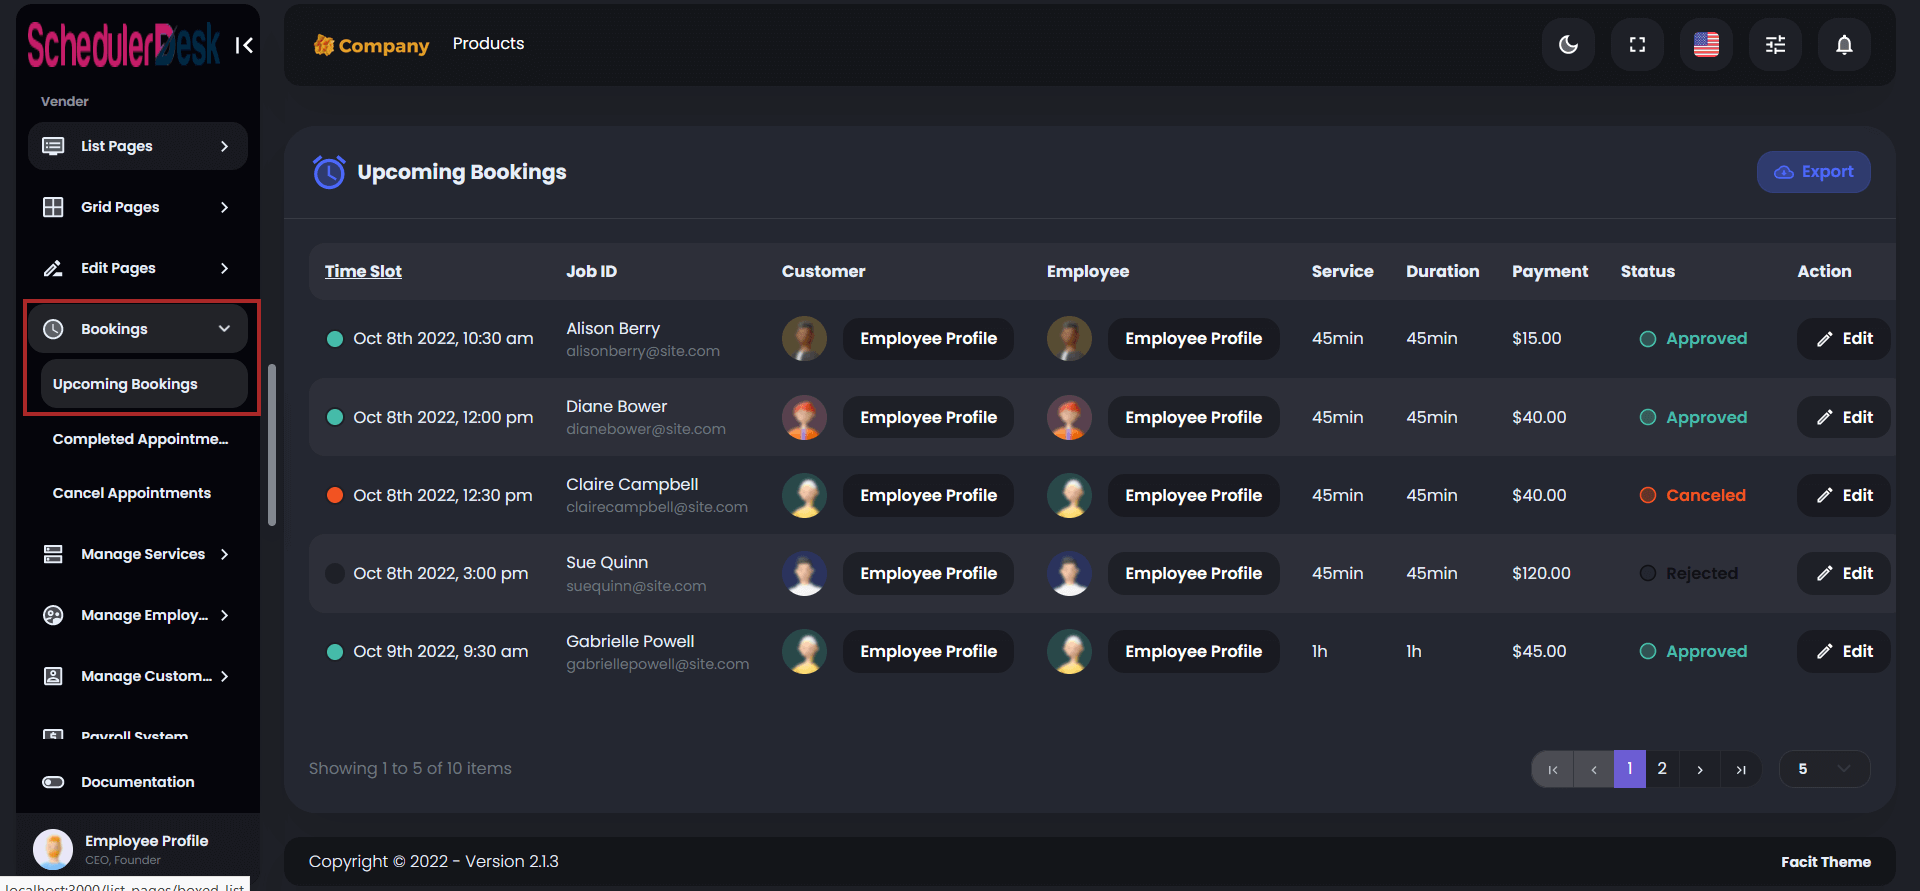Collapse the sidebar using the arrow icon

(244, 45)
